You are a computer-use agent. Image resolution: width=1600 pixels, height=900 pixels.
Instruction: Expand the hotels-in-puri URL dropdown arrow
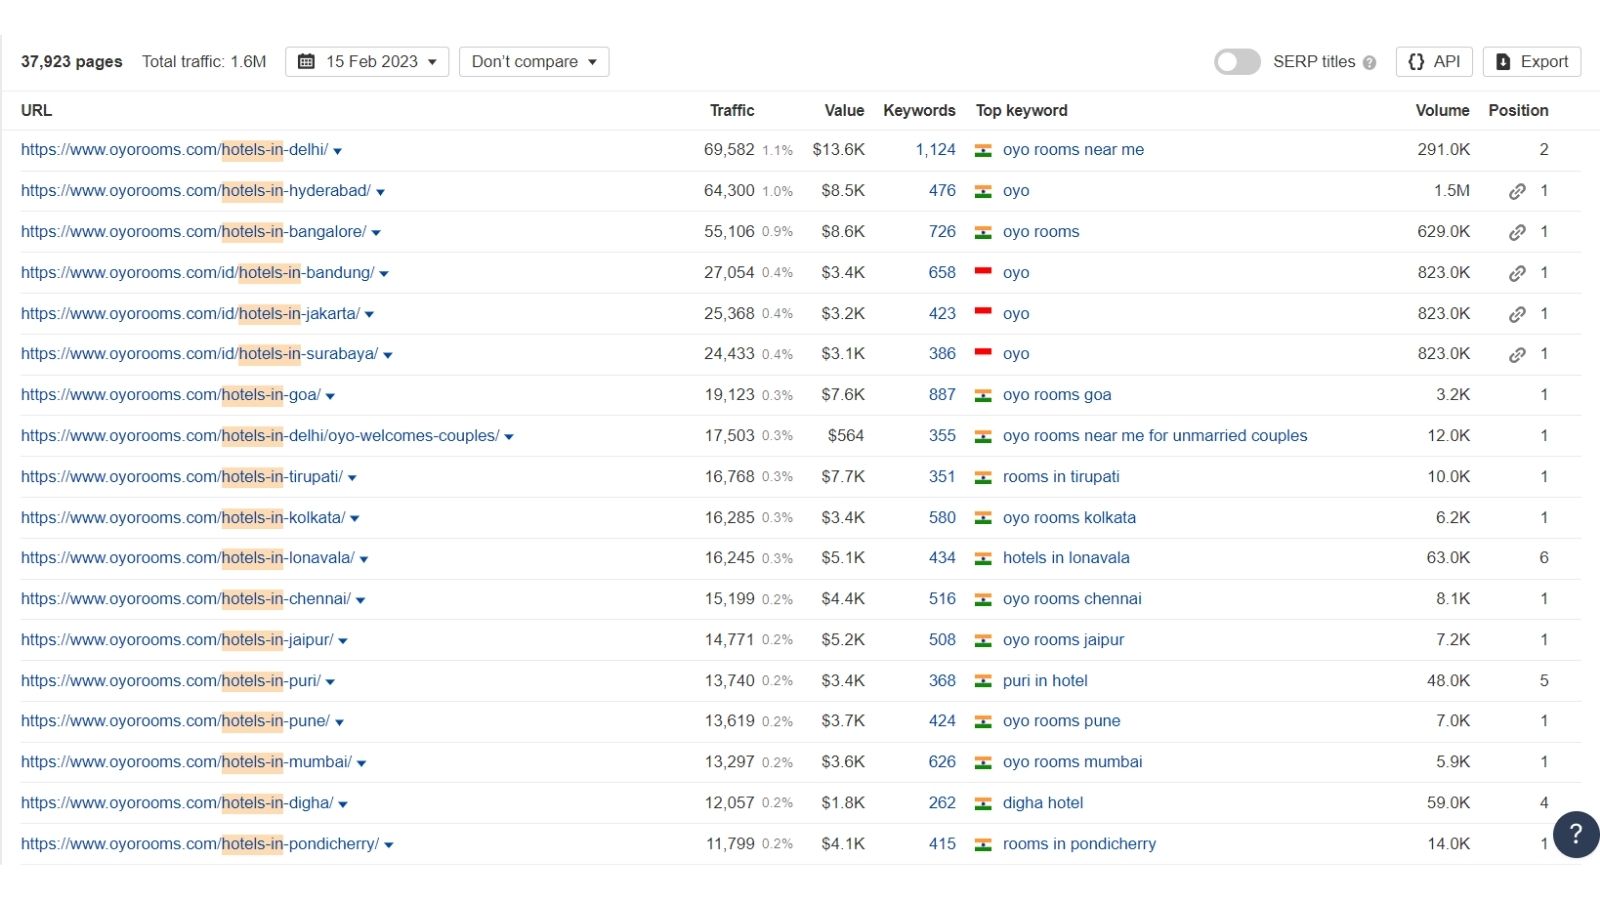click(330, 682)
